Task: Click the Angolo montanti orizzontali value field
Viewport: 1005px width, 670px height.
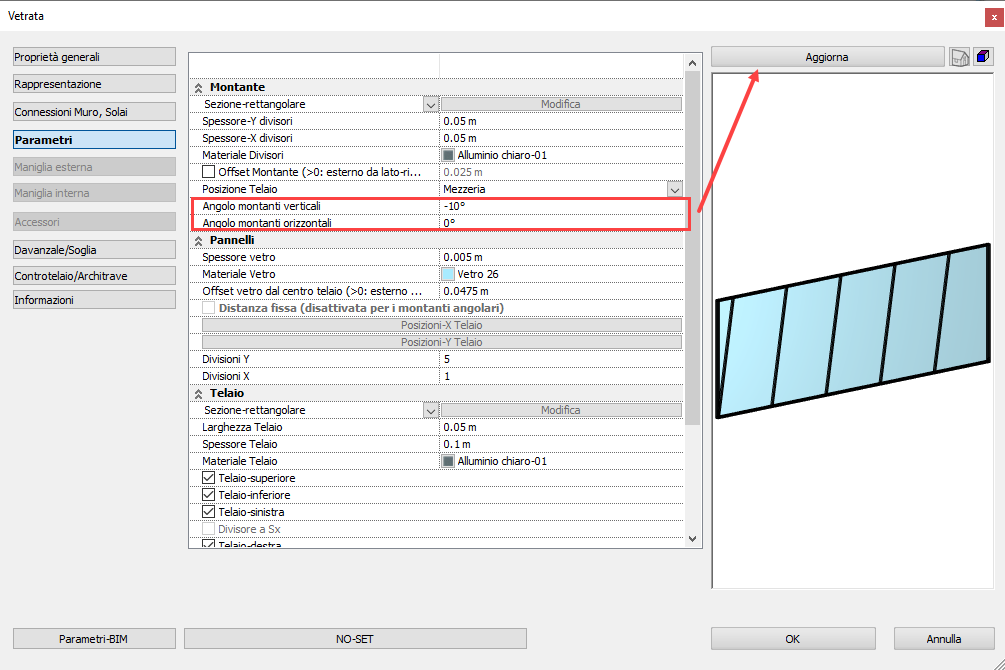Action: point(561,223)
